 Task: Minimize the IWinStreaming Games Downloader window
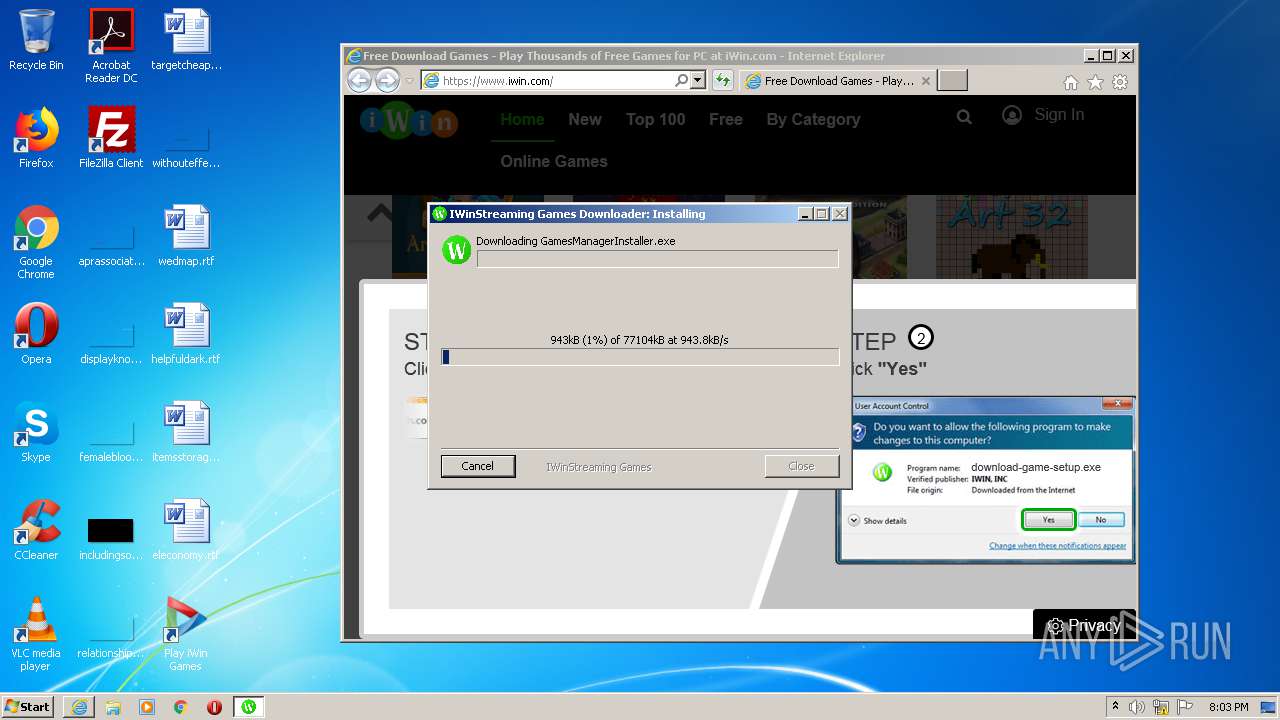805,214
